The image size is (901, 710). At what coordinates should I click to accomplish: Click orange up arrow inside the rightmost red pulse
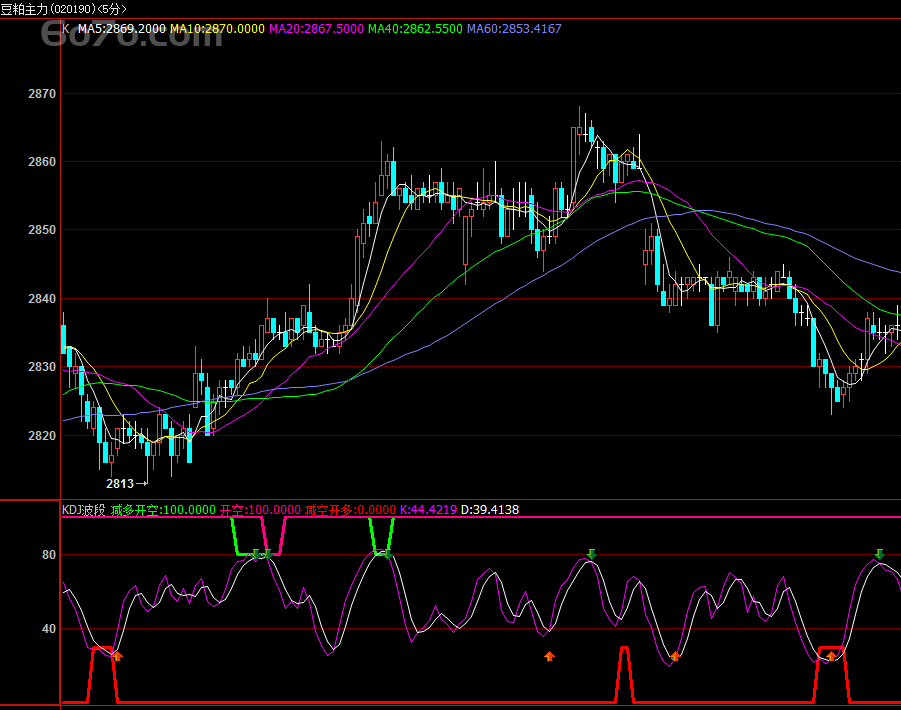[830, 656]
